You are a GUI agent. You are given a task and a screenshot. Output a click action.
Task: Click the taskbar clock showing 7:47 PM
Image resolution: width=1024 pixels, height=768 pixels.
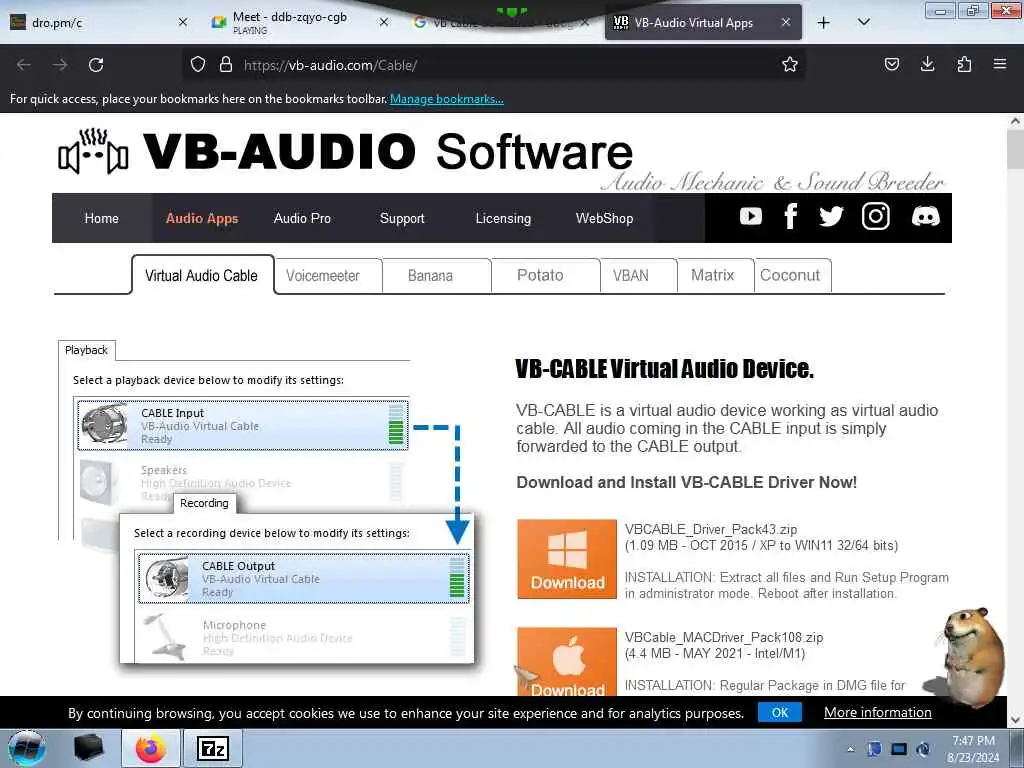pos(973,749)
